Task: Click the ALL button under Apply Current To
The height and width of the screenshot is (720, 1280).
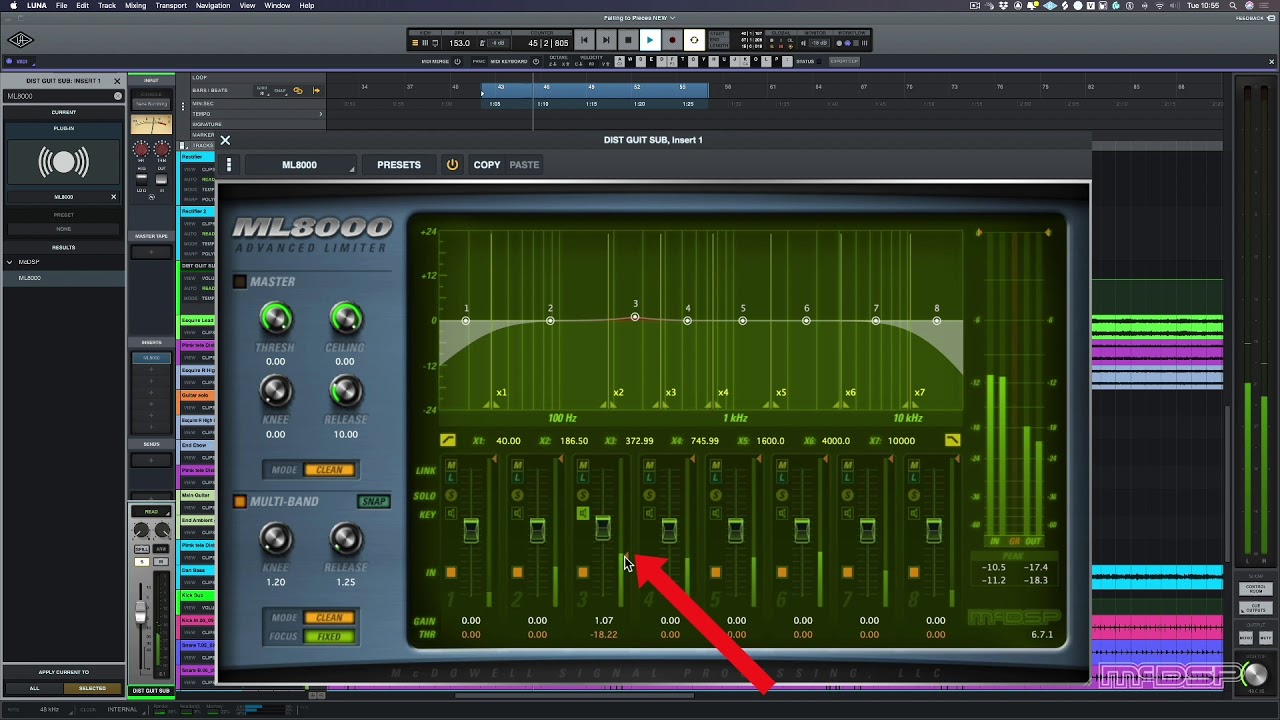Action: [x=34, y=688]
